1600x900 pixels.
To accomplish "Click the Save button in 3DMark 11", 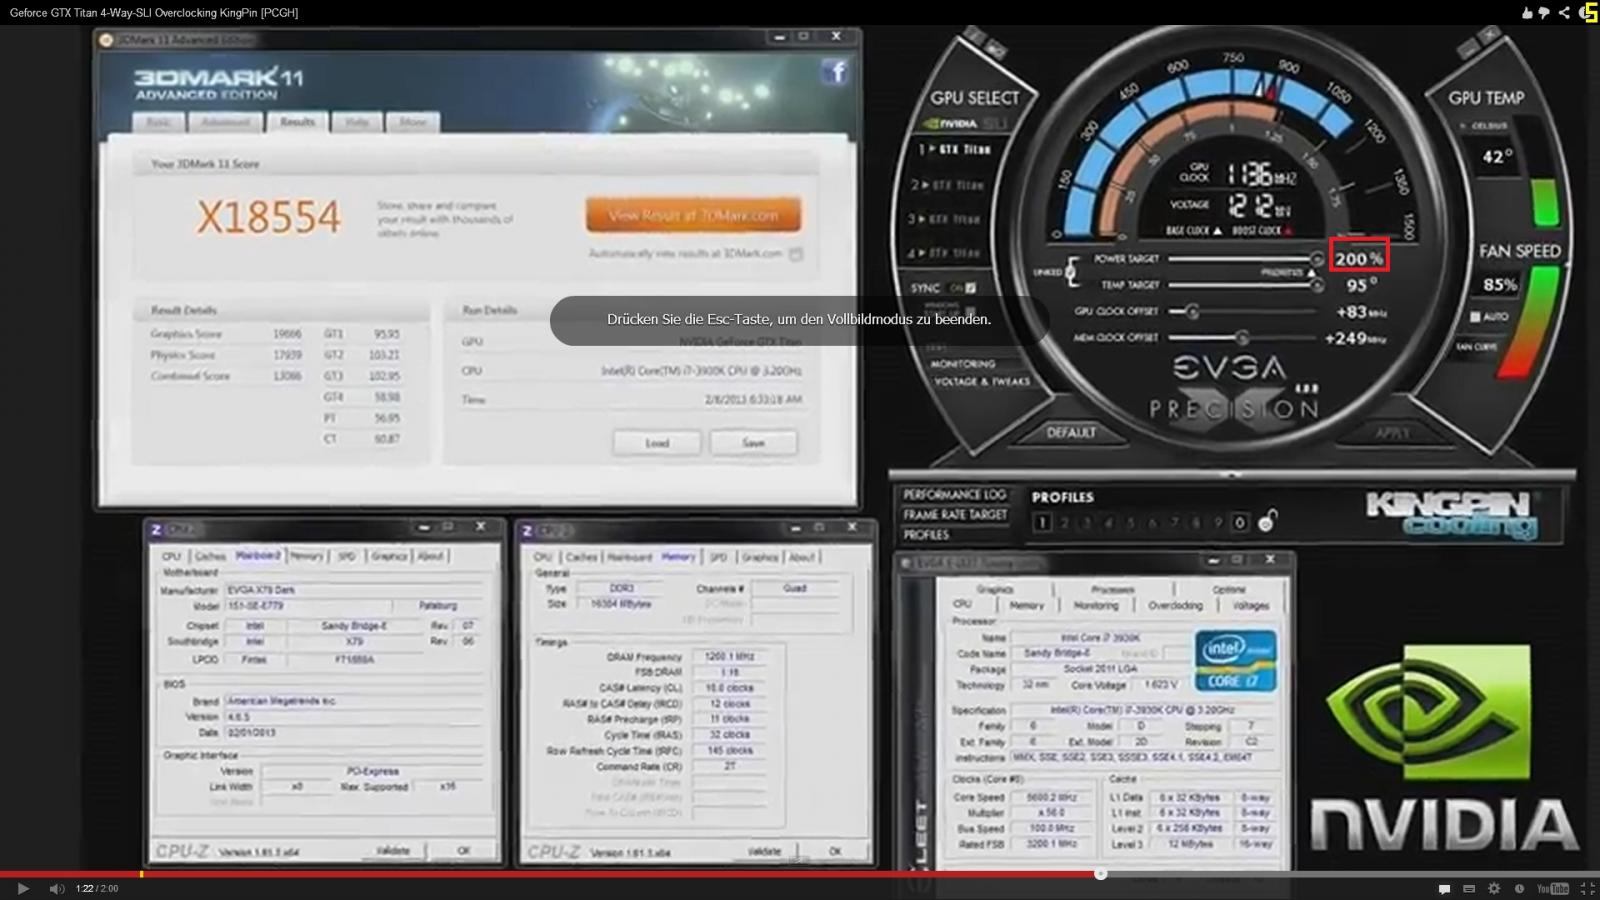I will pos(753,443).
